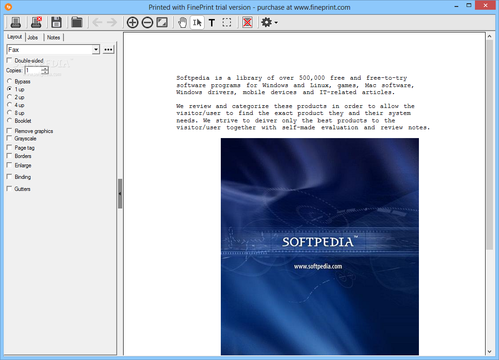Toggle the Enlarge checkbox

pos(9,165)
